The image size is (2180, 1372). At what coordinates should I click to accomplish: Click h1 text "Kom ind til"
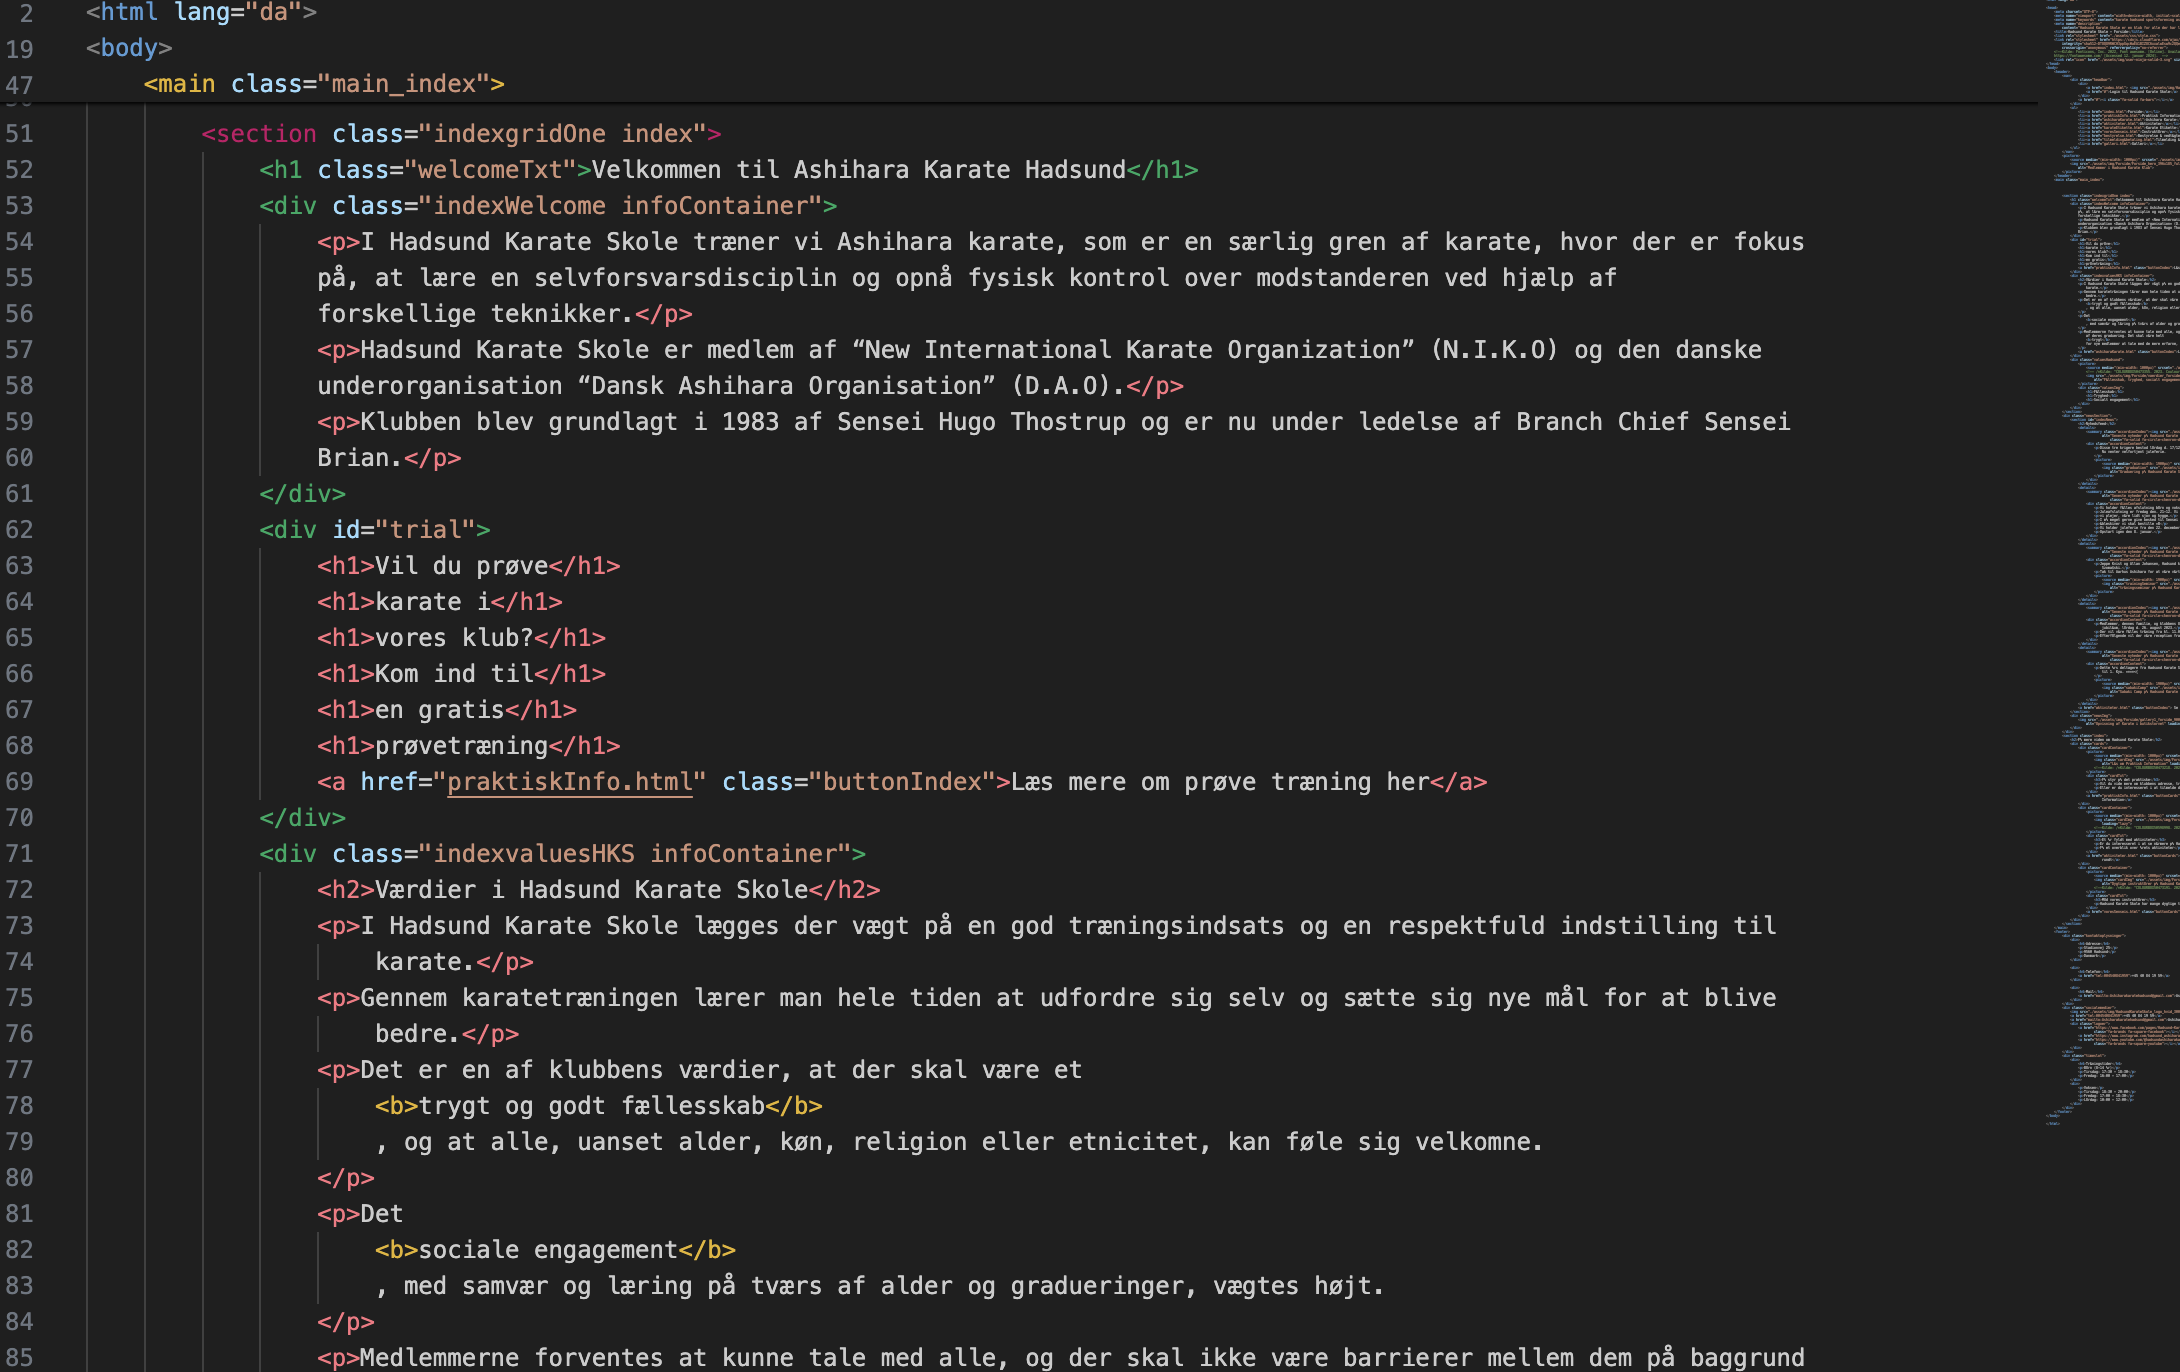(455, 674)
